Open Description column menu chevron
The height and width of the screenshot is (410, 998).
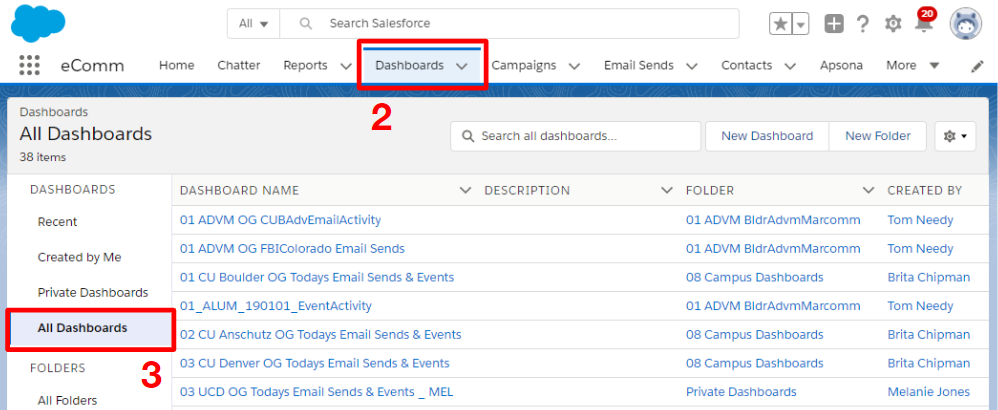click(x=667, y=190)
